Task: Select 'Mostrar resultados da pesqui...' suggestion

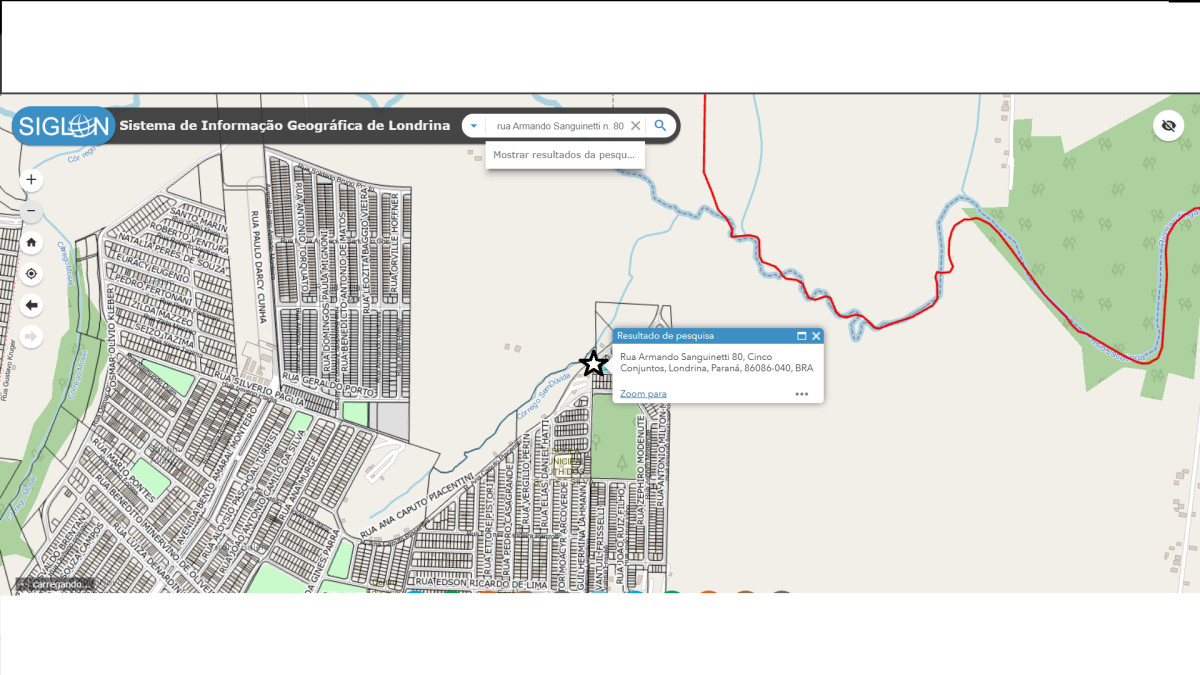Action: [564, 155]
